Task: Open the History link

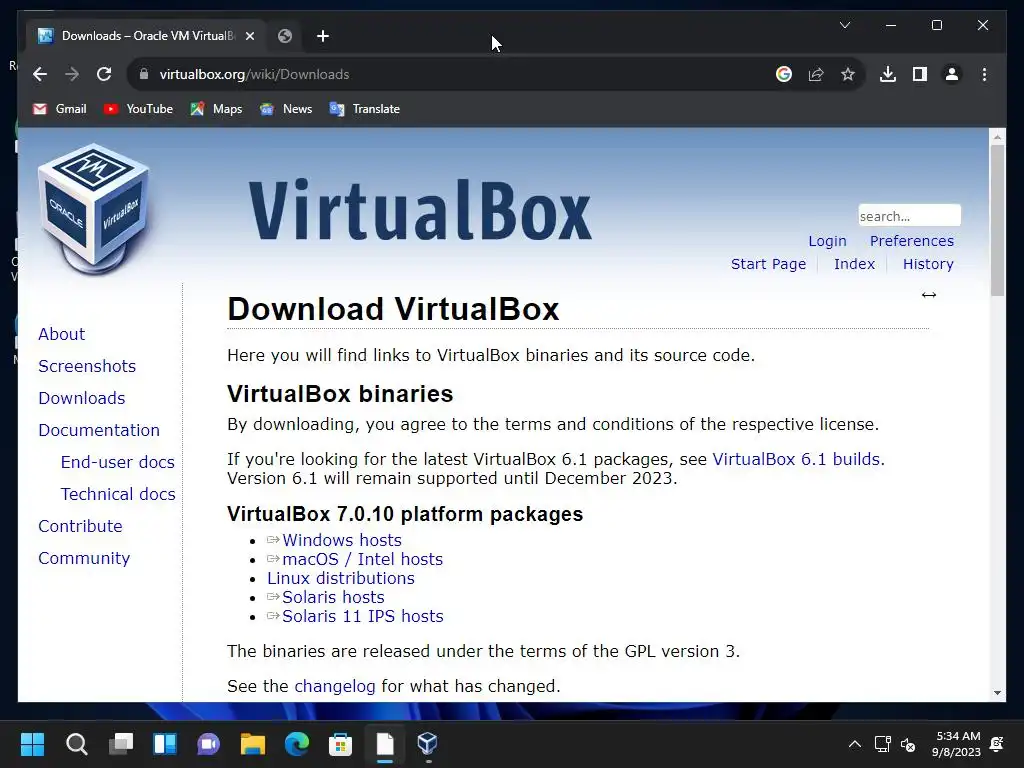Action: (x=928, y=264)
